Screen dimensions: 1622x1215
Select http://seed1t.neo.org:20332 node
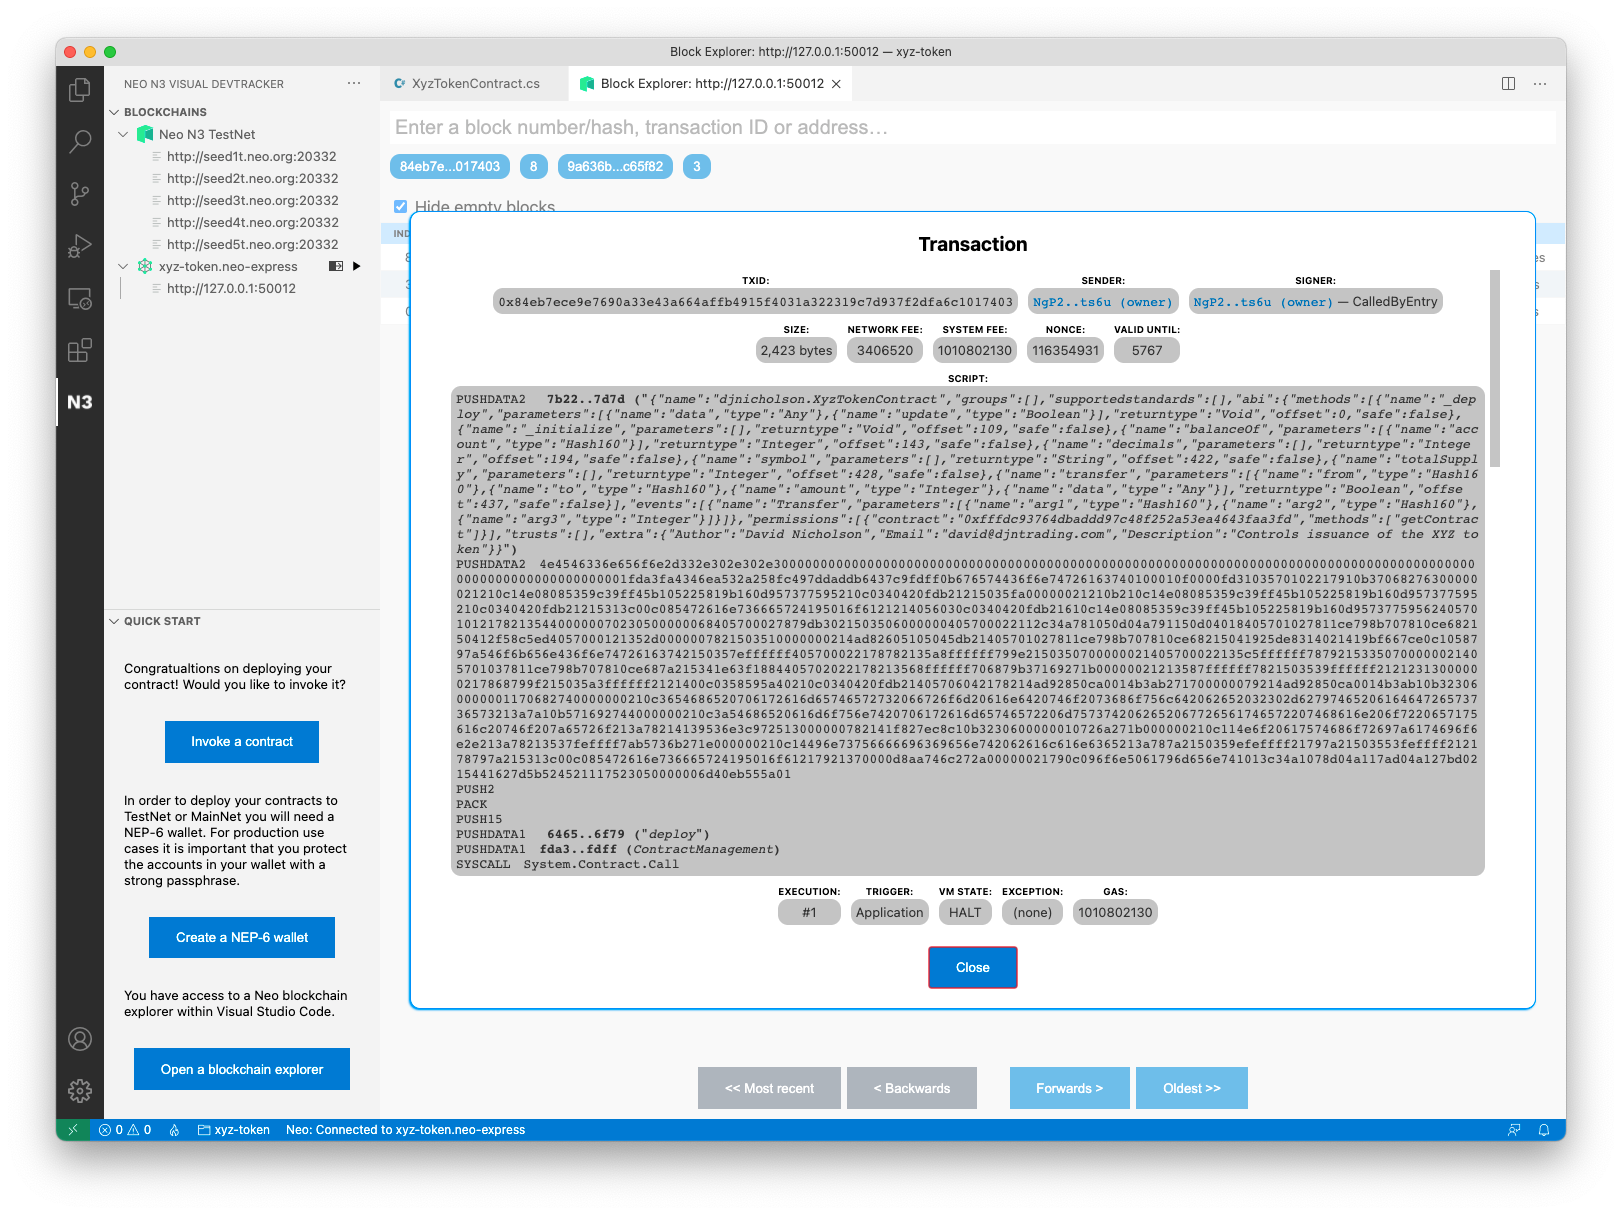point(252,157)
